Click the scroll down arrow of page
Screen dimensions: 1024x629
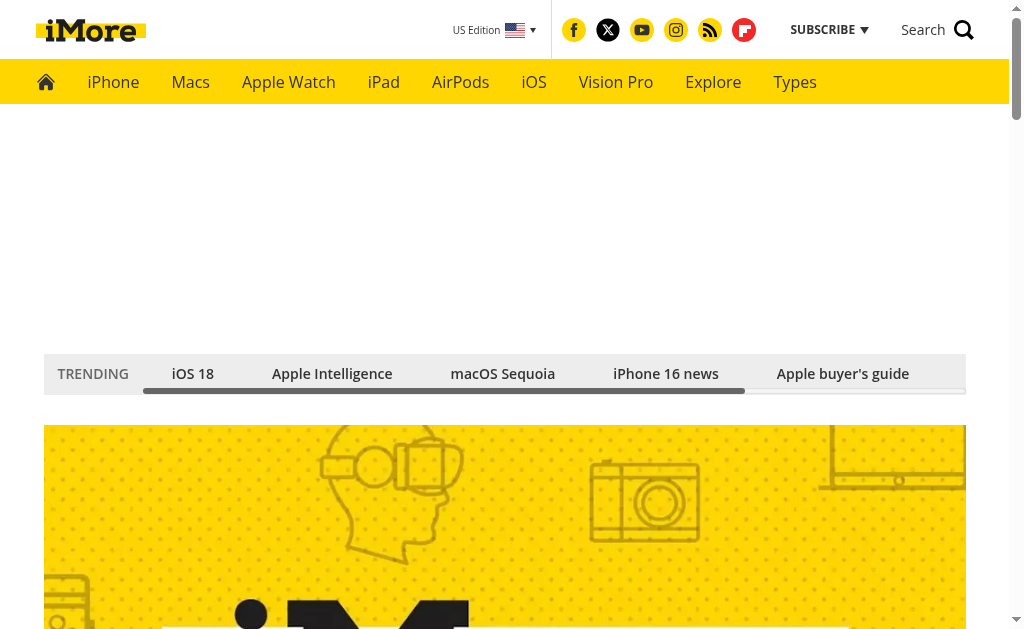(x=1016, y=619)
